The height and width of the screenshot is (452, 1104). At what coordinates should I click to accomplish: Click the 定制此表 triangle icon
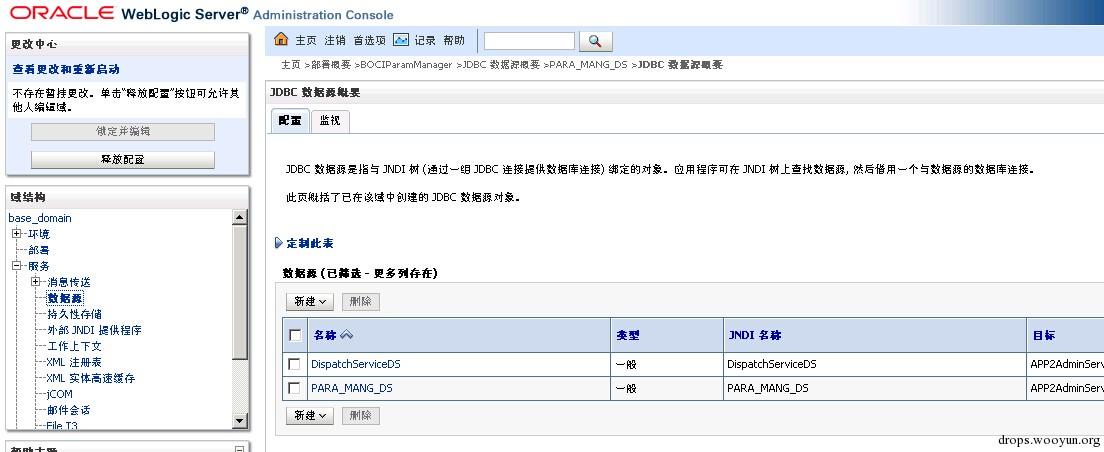tap(278, 243)
